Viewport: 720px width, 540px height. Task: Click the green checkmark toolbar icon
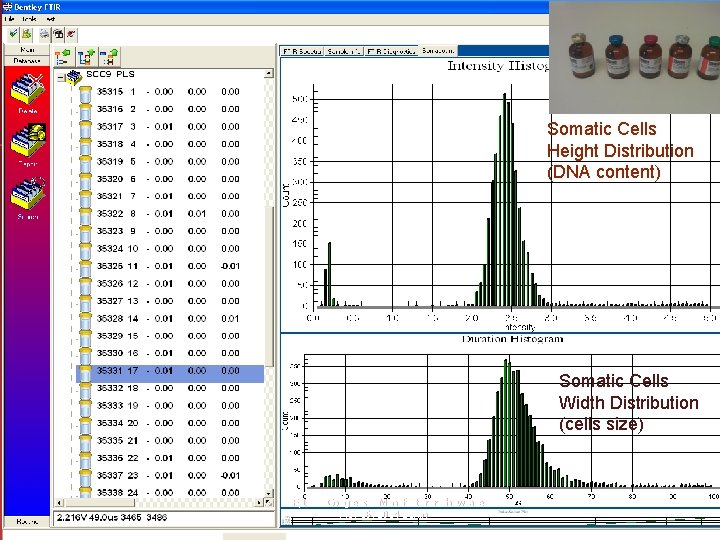[x=13, y=34]
